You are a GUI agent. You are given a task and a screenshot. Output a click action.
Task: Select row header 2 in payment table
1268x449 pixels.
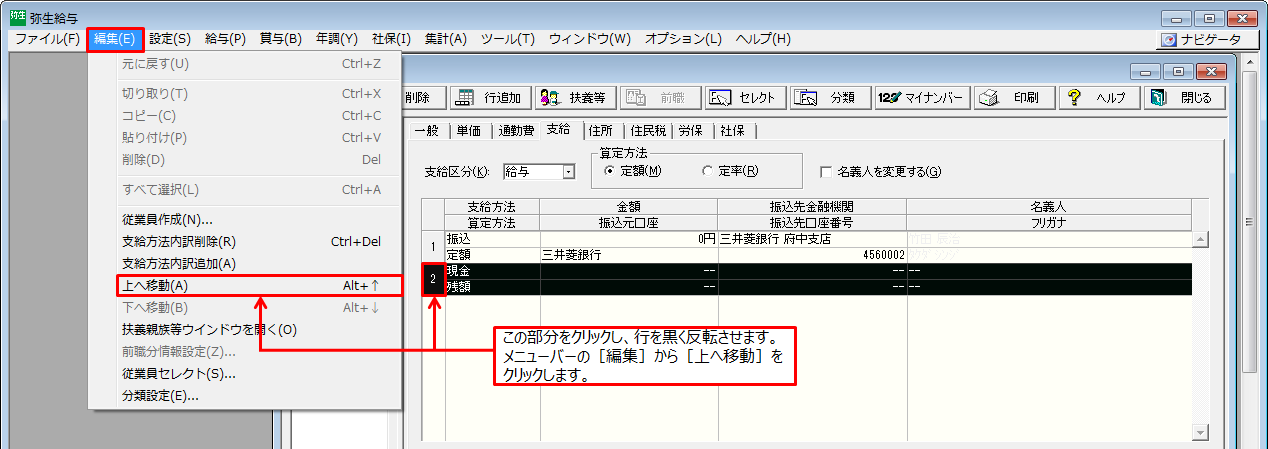pyautogui.click(x=432, y=280)
